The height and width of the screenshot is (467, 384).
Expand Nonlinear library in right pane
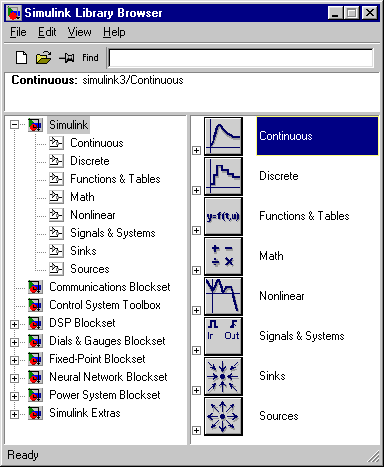[x=197, y=310]
